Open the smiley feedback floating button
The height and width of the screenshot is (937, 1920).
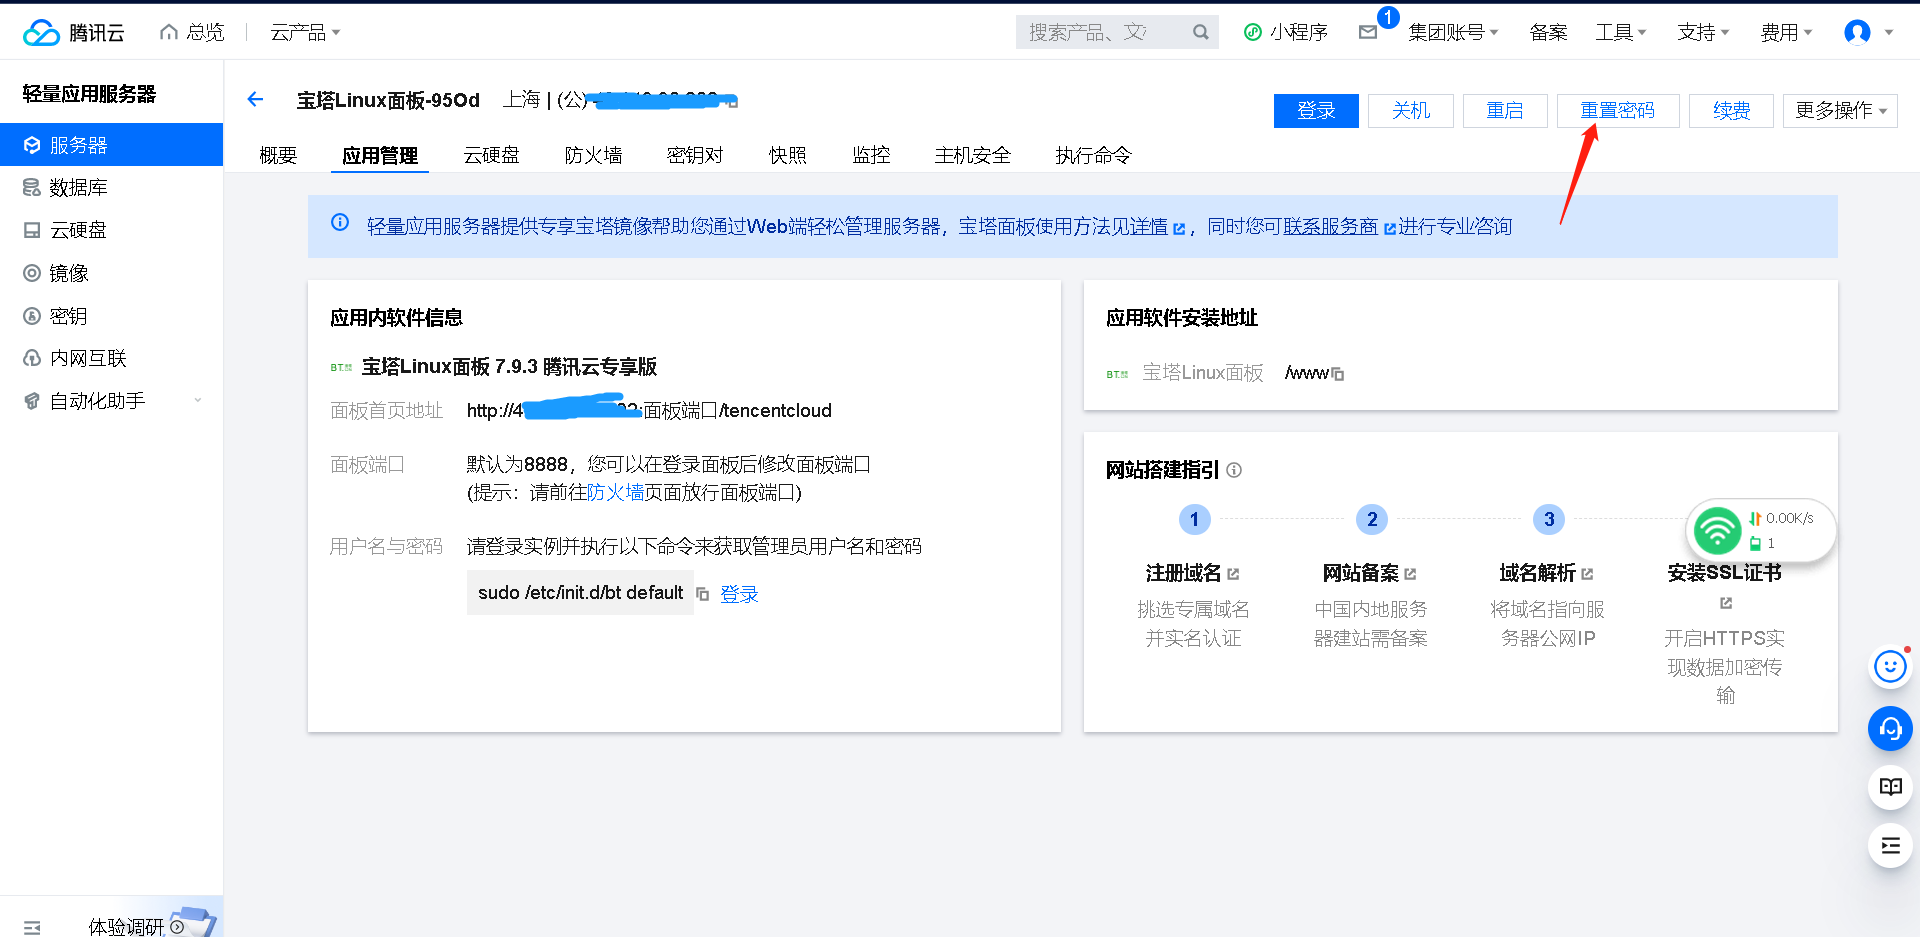click(1890, 666)
